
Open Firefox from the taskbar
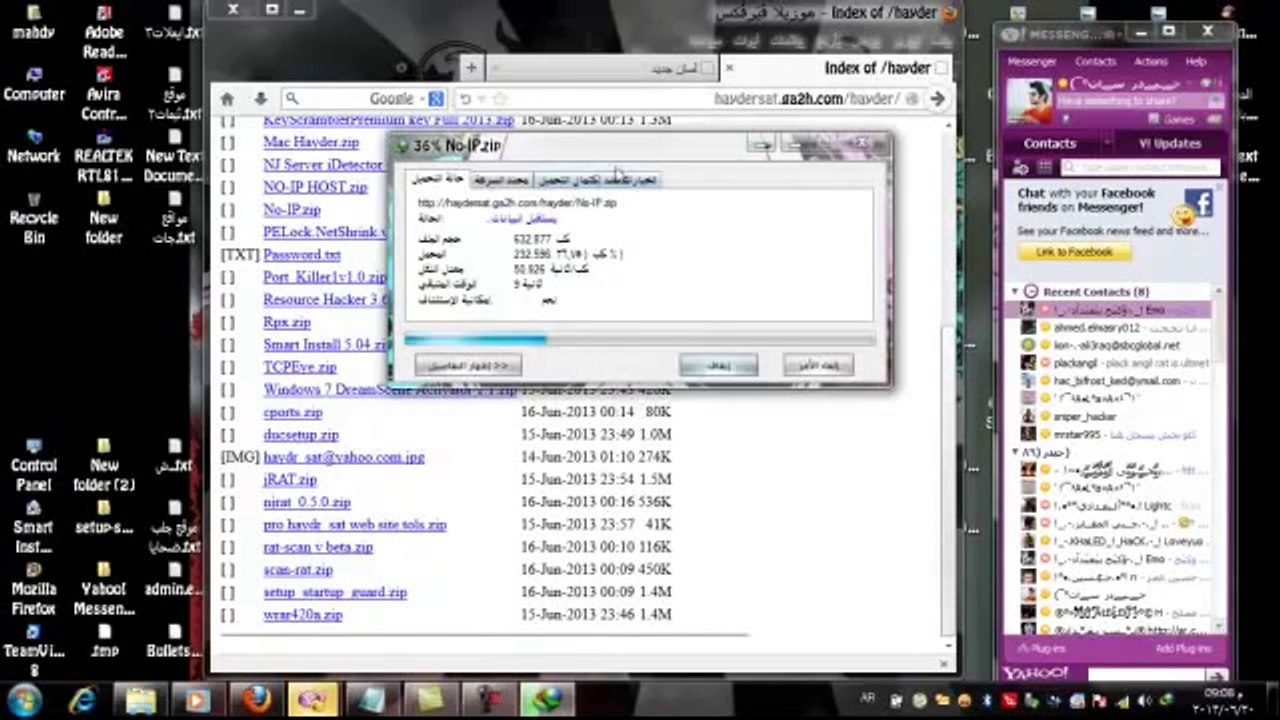point(256,699)
